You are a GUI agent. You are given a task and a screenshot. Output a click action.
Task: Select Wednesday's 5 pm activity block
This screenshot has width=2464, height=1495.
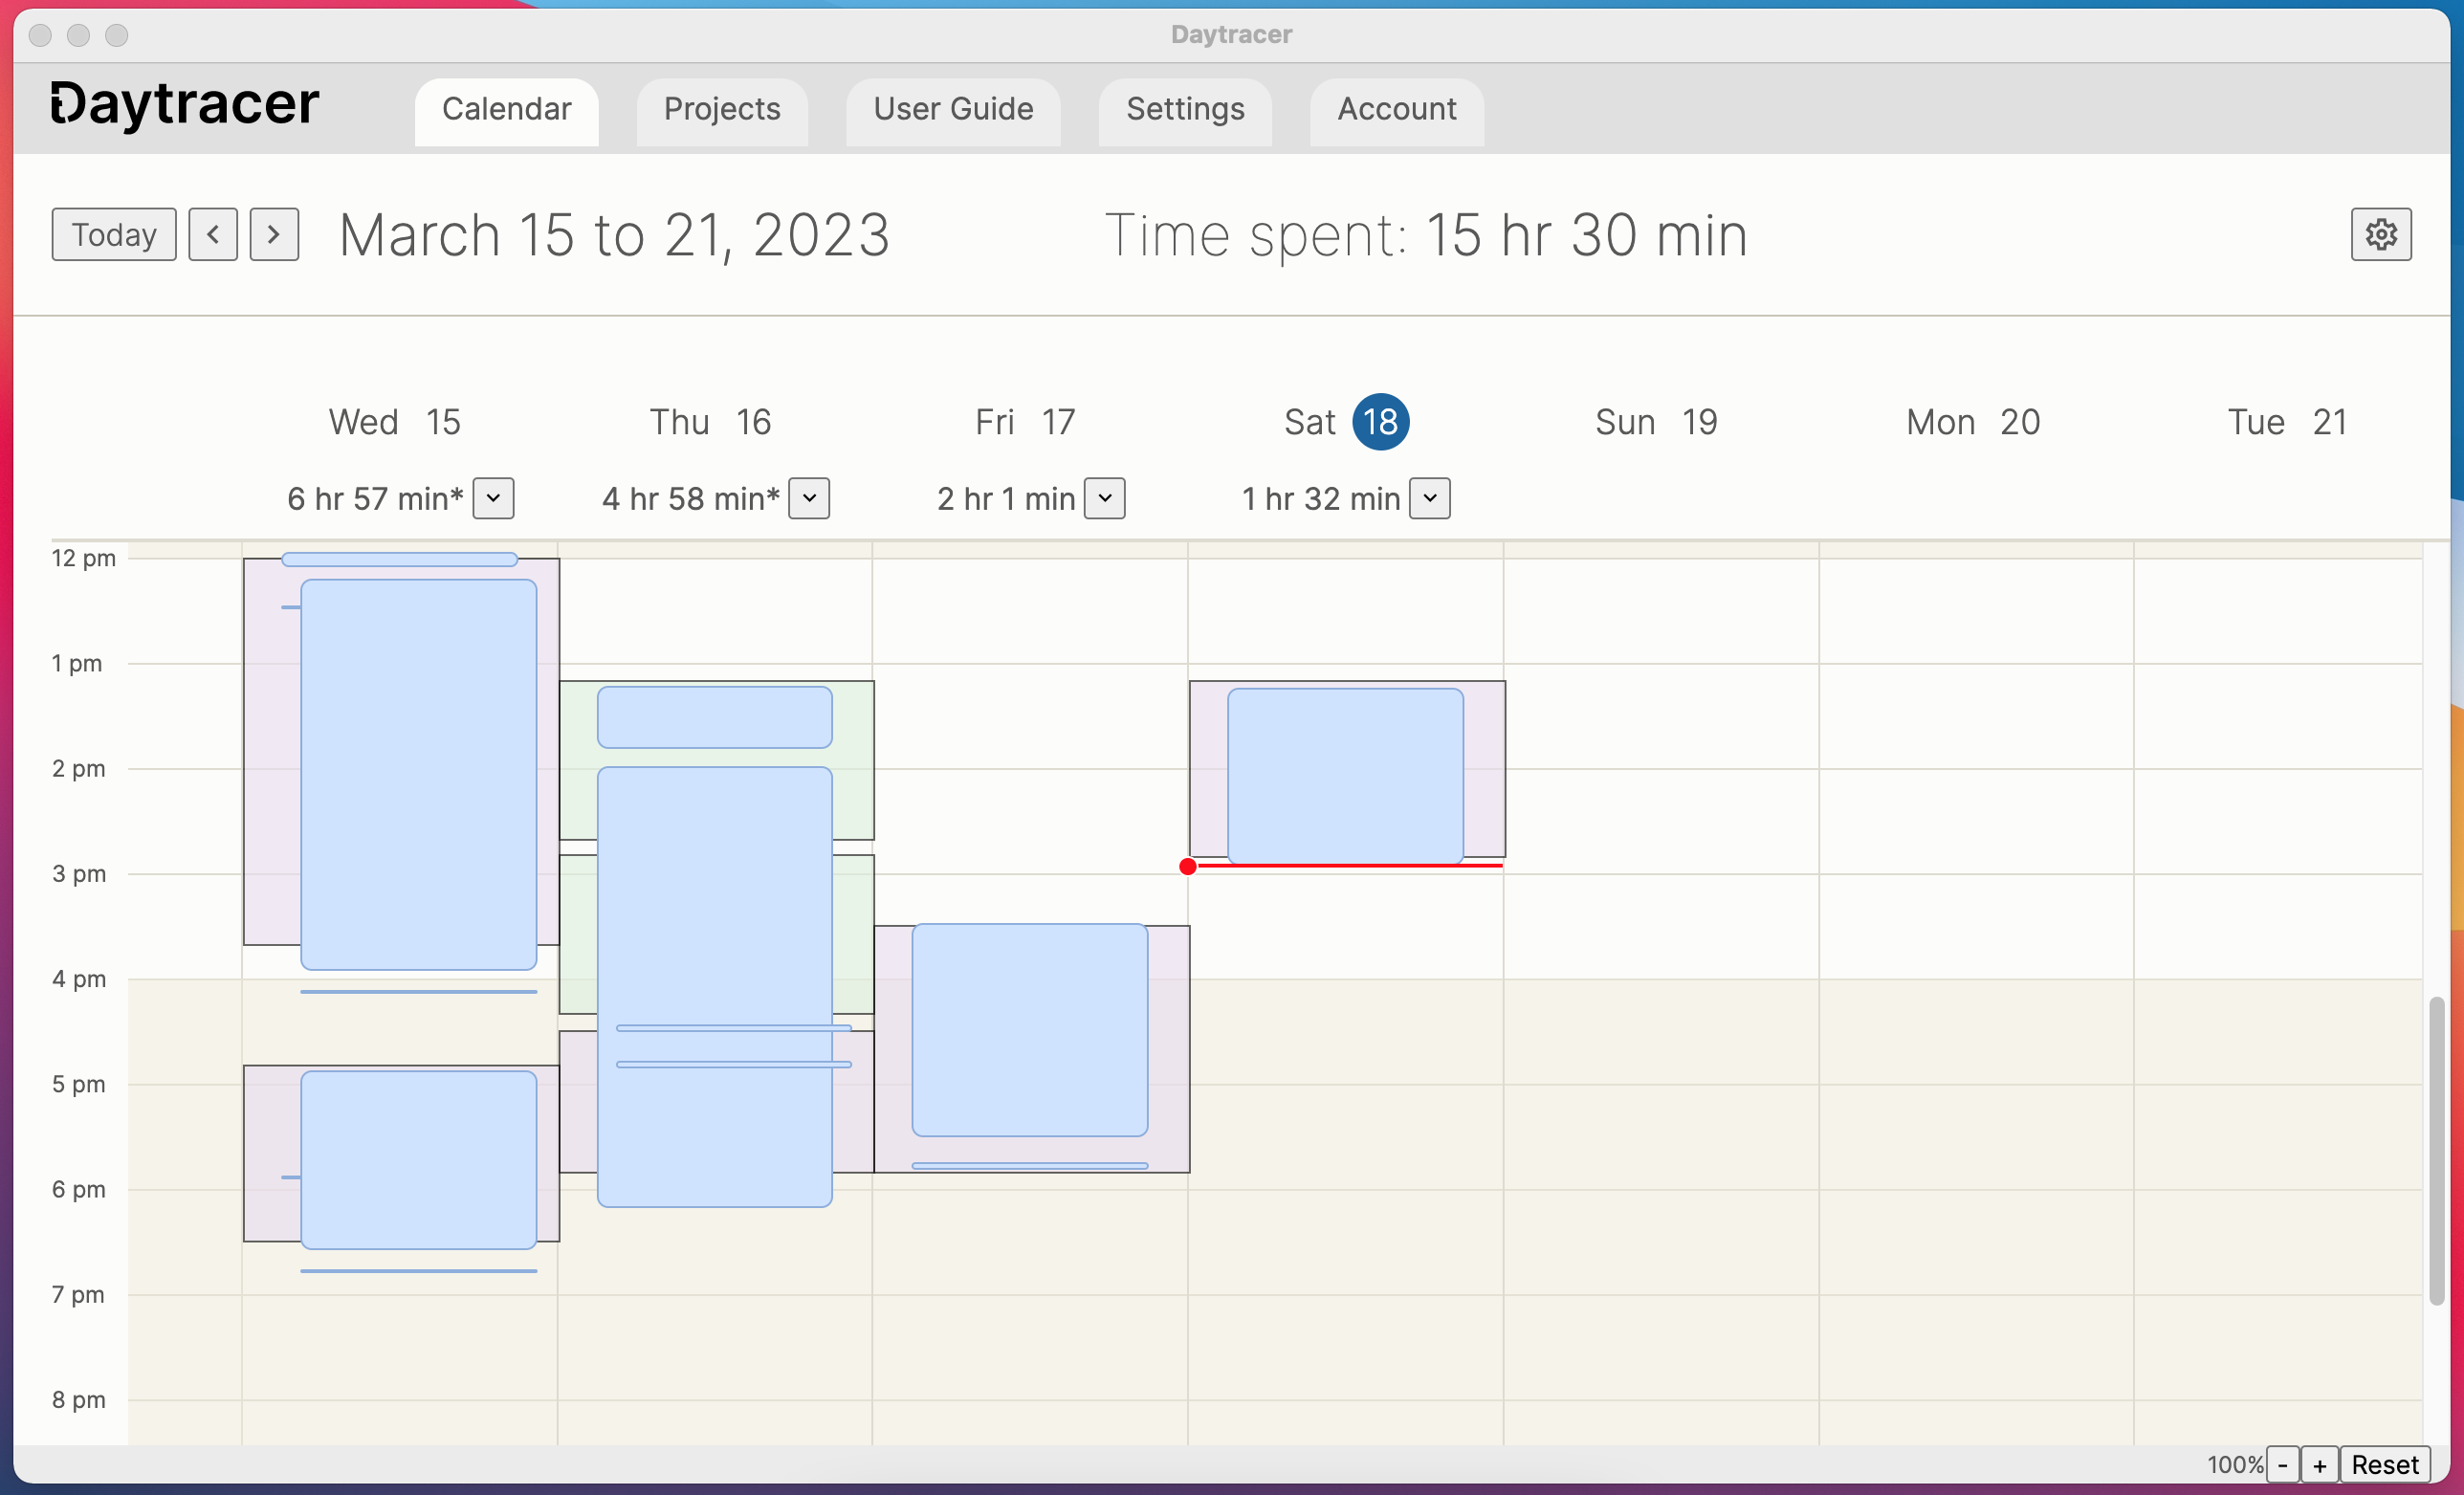(419, 1160)
